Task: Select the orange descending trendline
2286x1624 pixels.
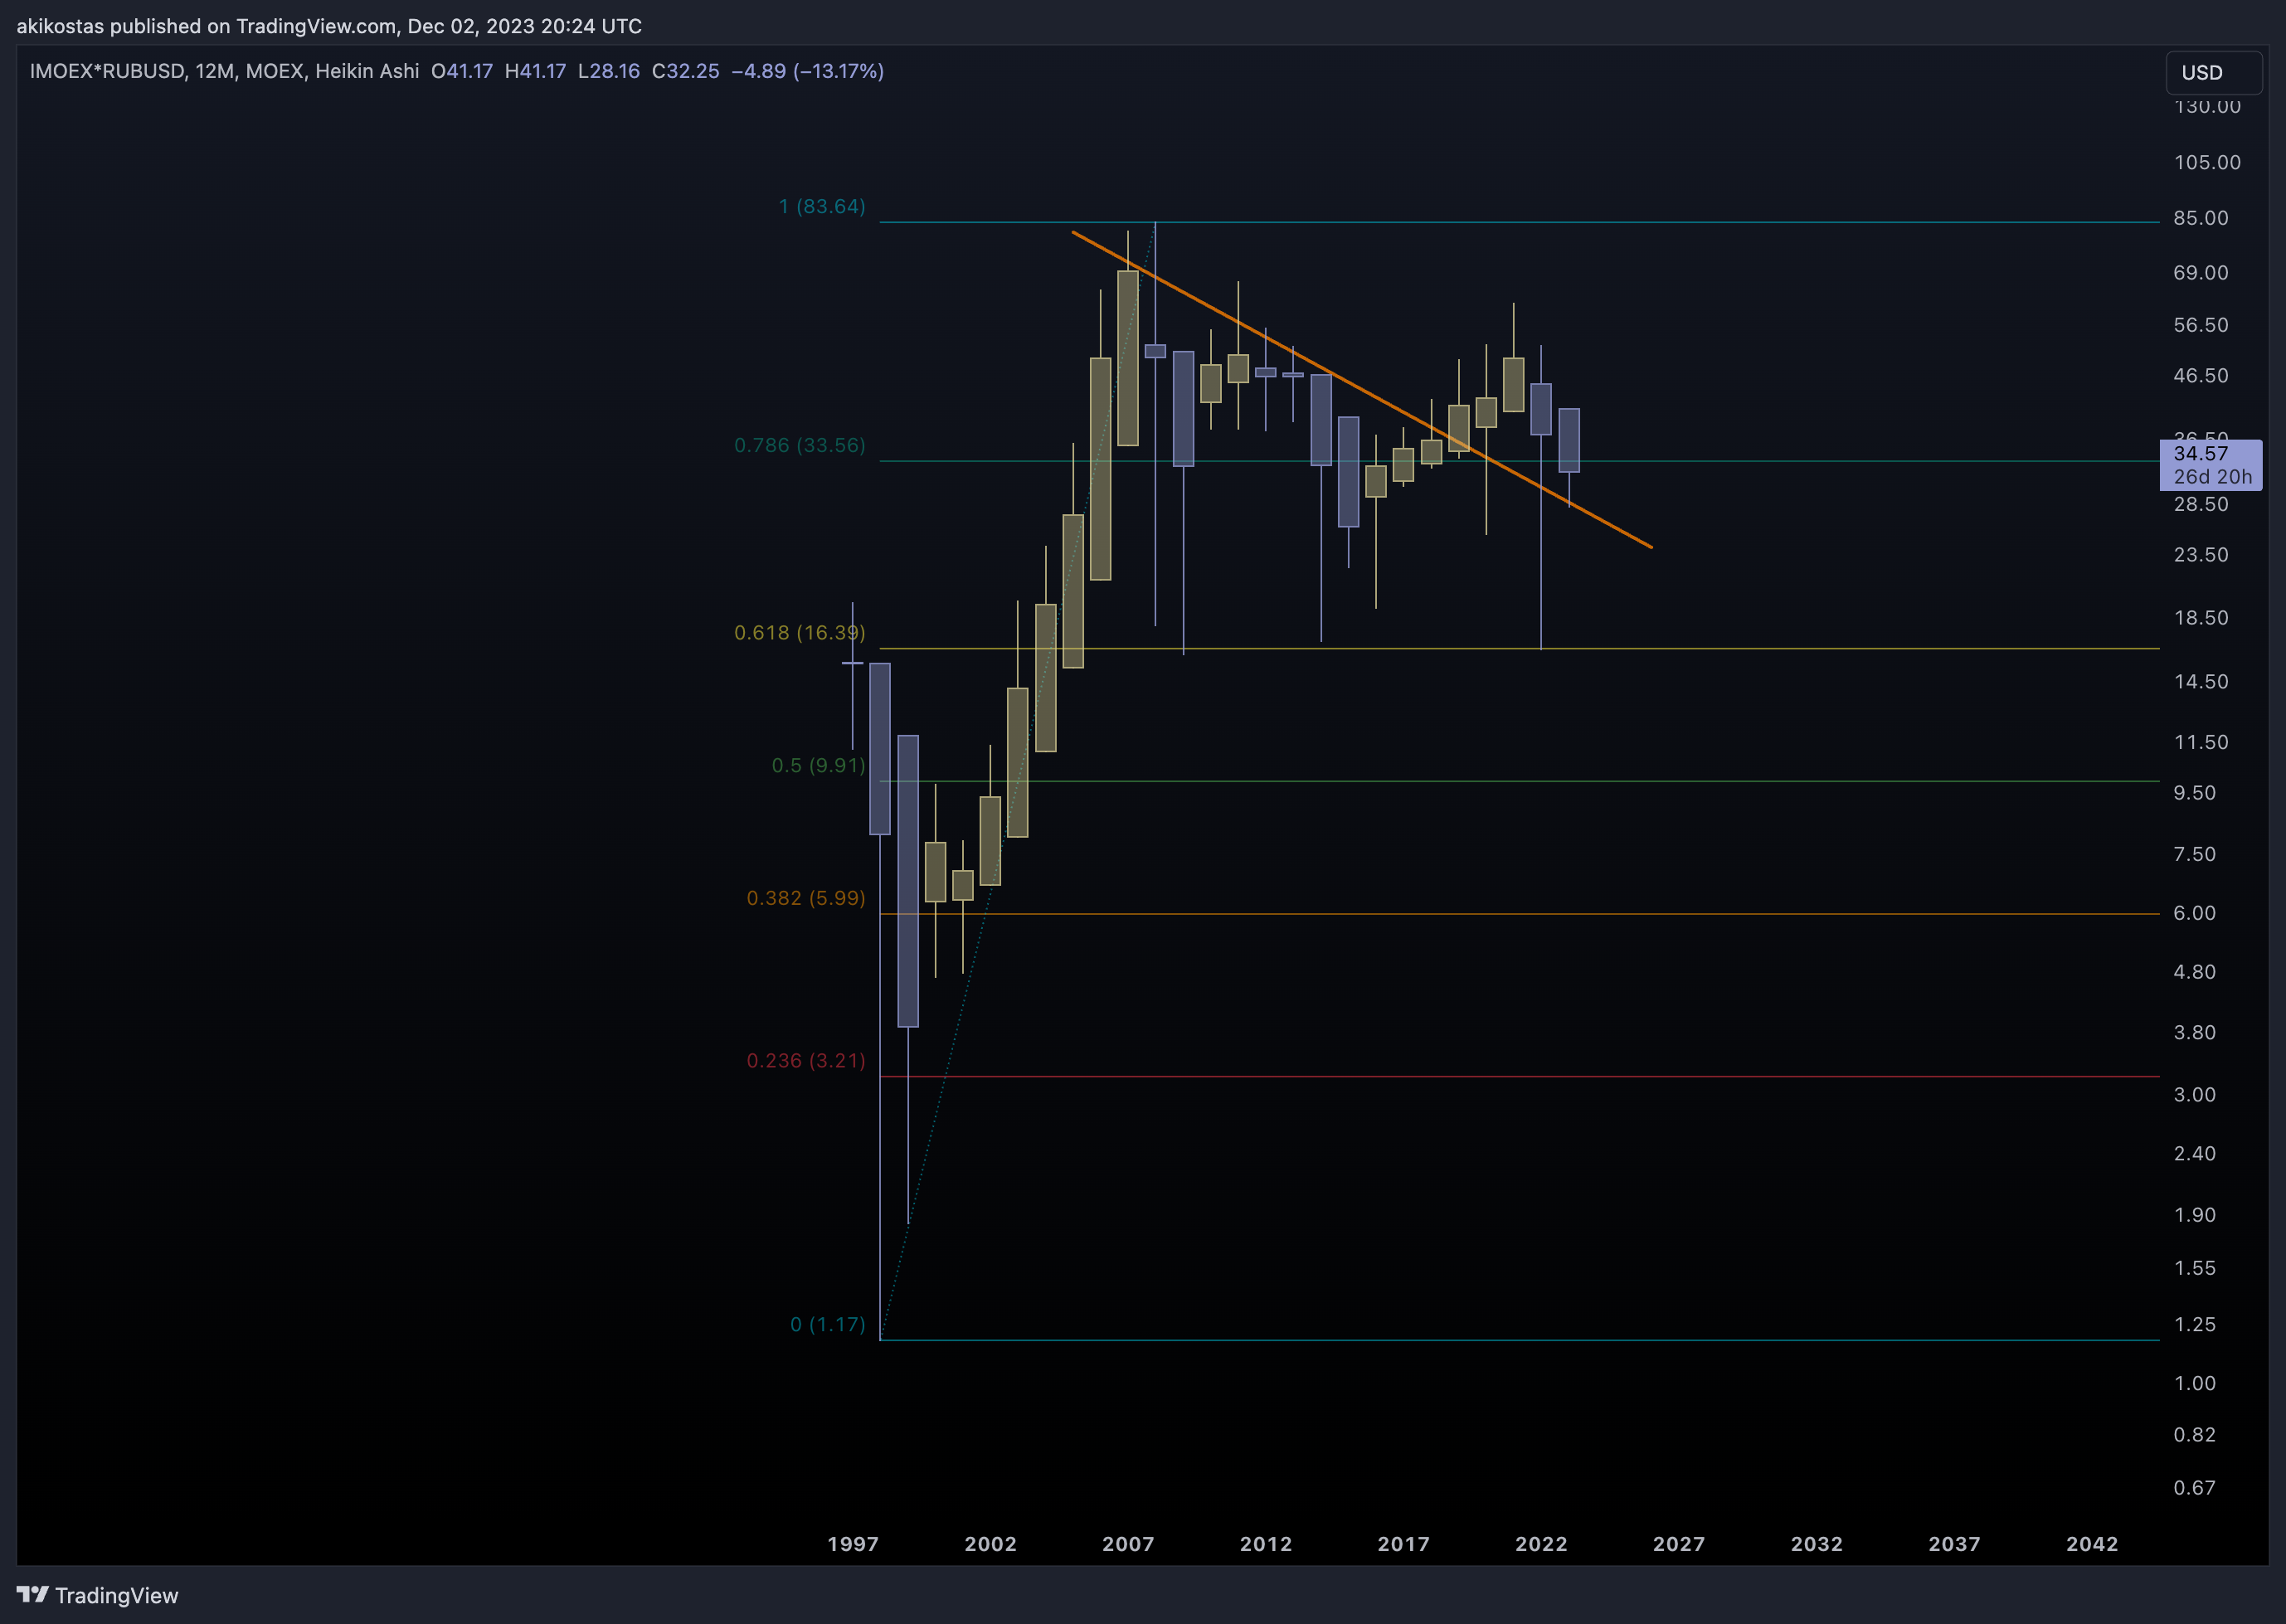Action: click(1360, 388)
